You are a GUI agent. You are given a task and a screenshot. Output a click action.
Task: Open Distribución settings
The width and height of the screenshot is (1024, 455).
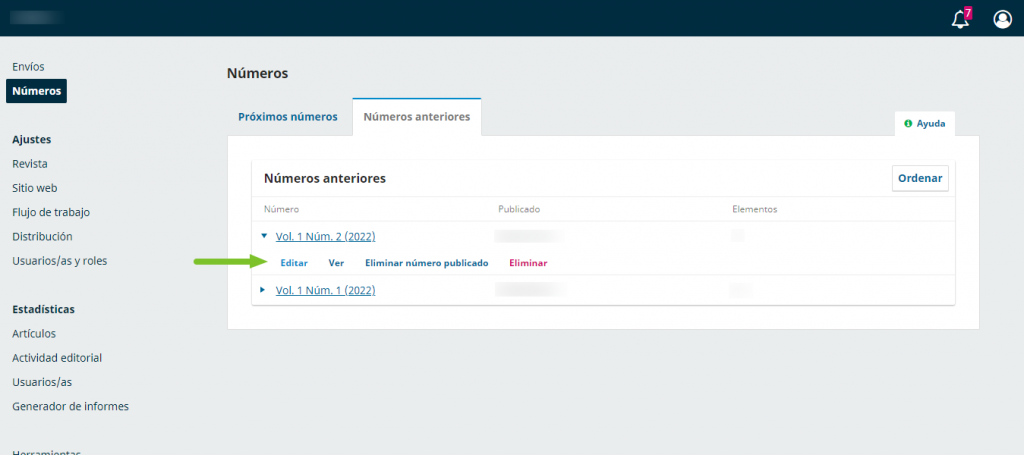42,236
